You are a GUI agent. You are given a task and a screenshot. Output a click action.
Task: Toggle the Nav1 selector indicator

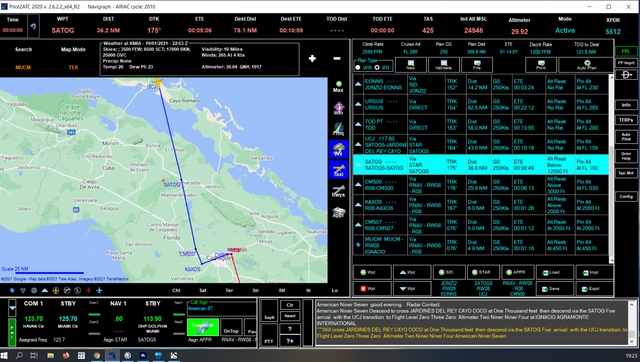click(x=179, y=314)
